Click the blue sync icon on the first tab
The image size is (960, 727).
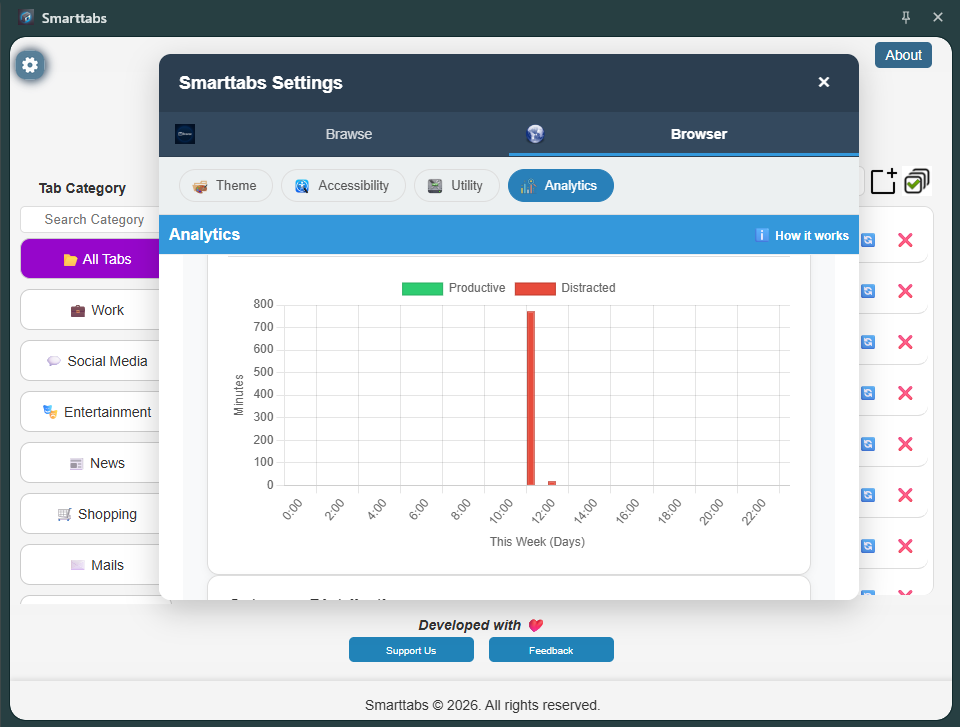click(867, 240)
